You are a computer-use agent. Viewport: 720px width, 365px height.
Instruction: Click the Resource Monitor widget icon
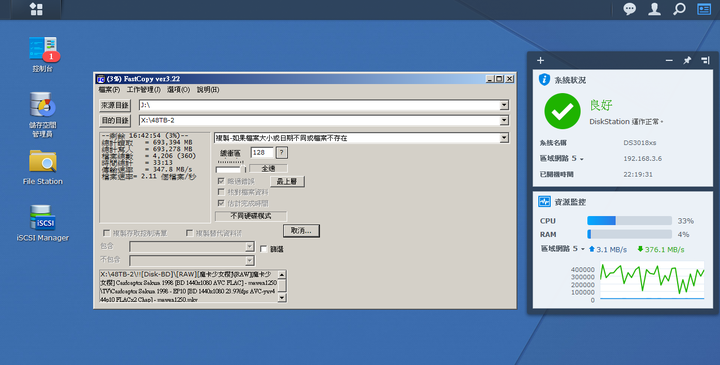pyautogui.click(x=544, y=202)
